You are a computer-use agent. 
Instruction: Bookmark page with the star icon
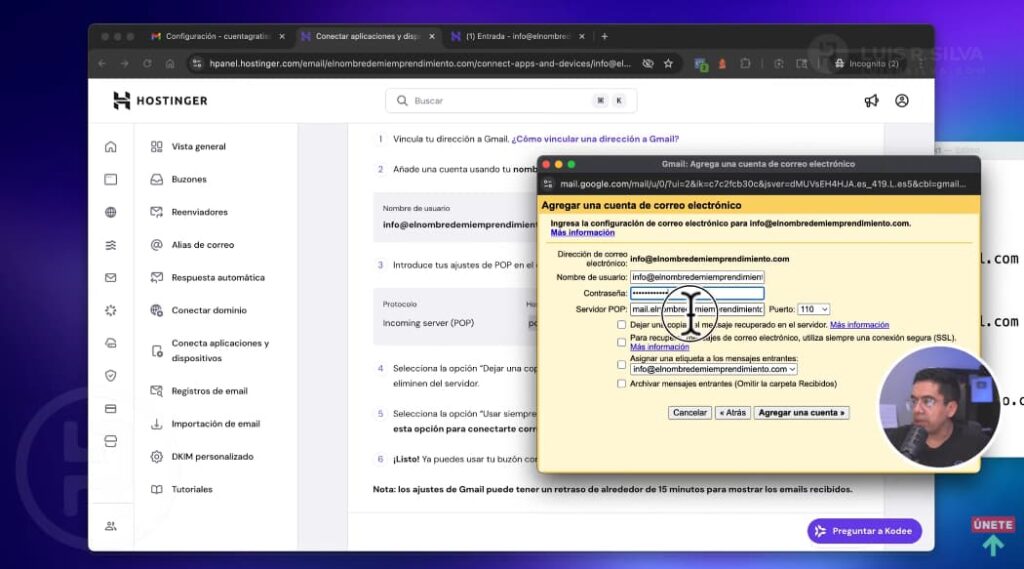tap(668, 63)
